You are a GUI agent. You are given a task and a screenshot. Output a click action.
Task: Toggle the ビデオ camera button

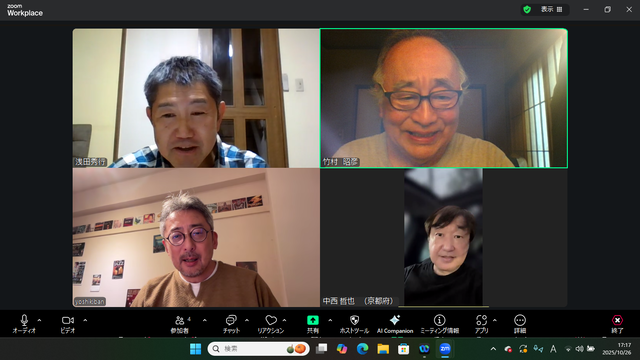68,324
